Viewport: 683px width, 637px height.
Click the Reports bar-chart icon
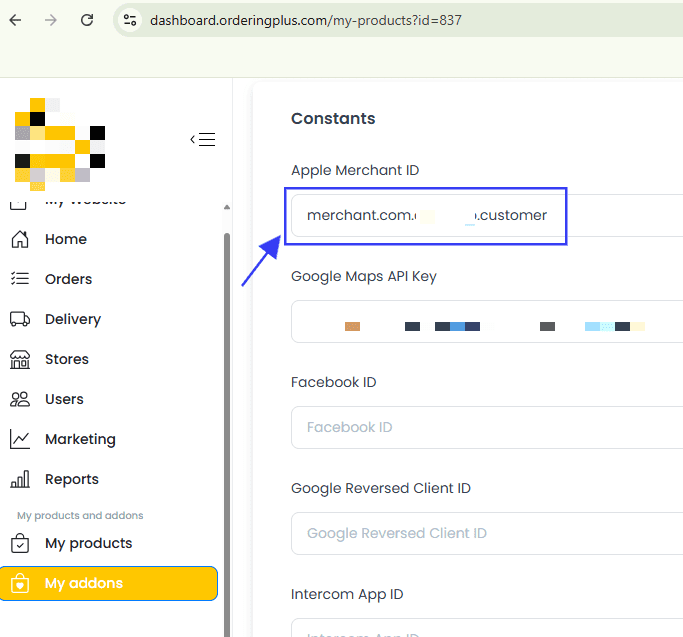pyautogui.click(x=20, y=479)
